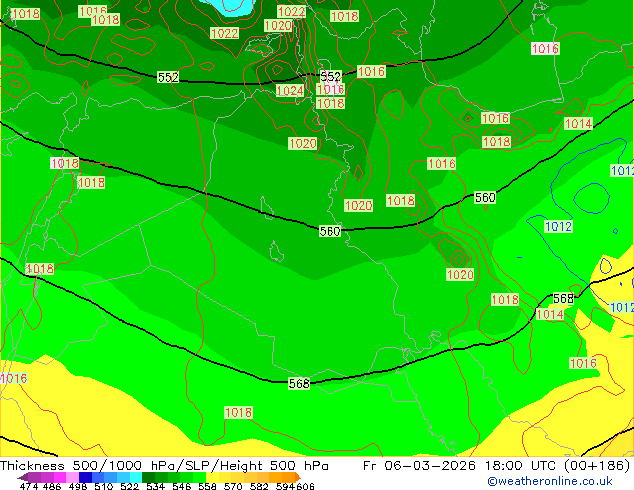Click the 560 height label beside the coastline
Screen dimensions: 634x490
click(x=330, y=231)
